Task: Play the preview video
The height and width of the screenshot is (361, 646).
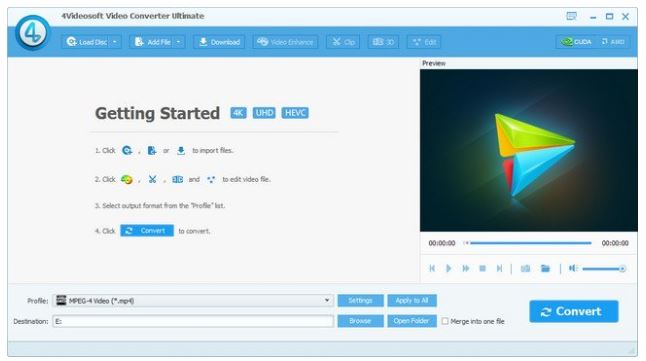Action: coord(449,269)
